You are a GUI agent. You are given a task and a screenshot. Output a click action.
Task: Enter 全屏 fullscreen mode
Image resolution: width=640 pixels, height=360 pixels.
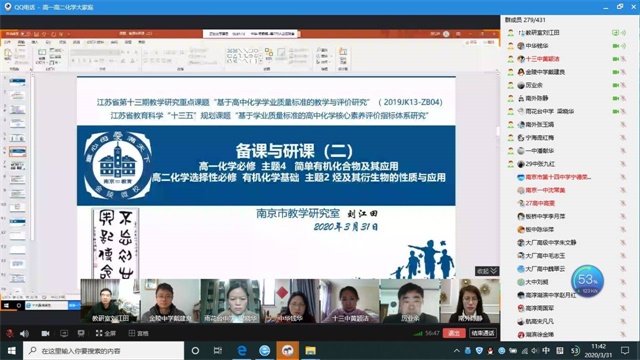106,333
